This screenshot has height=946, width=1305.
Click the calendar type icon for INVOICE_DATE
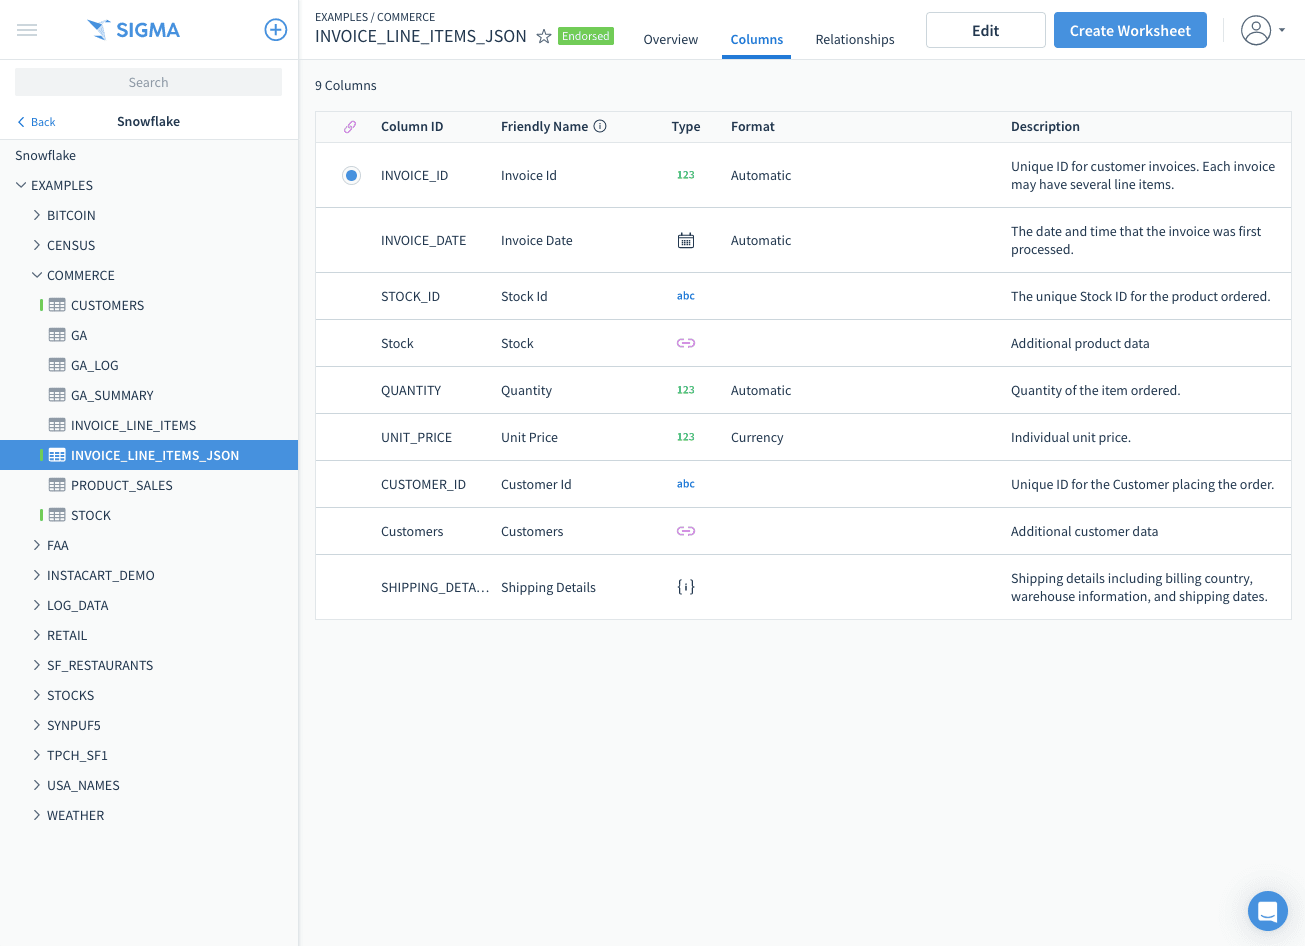tap(685, 240)
